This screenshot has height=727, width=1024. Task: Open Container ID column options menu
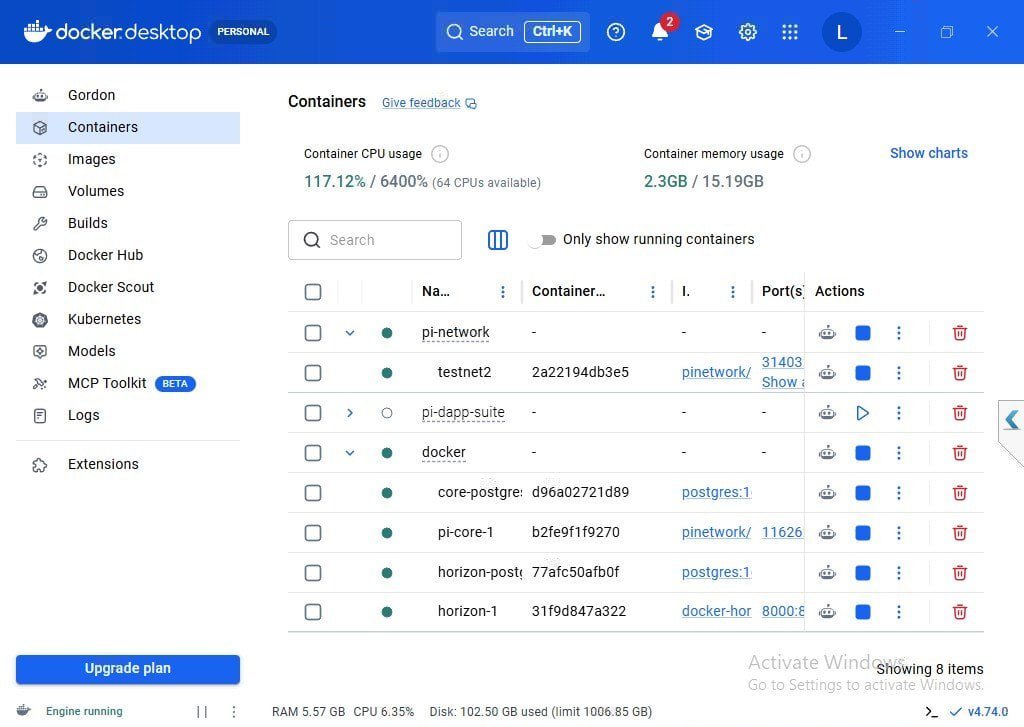click(x=652, y=292)
